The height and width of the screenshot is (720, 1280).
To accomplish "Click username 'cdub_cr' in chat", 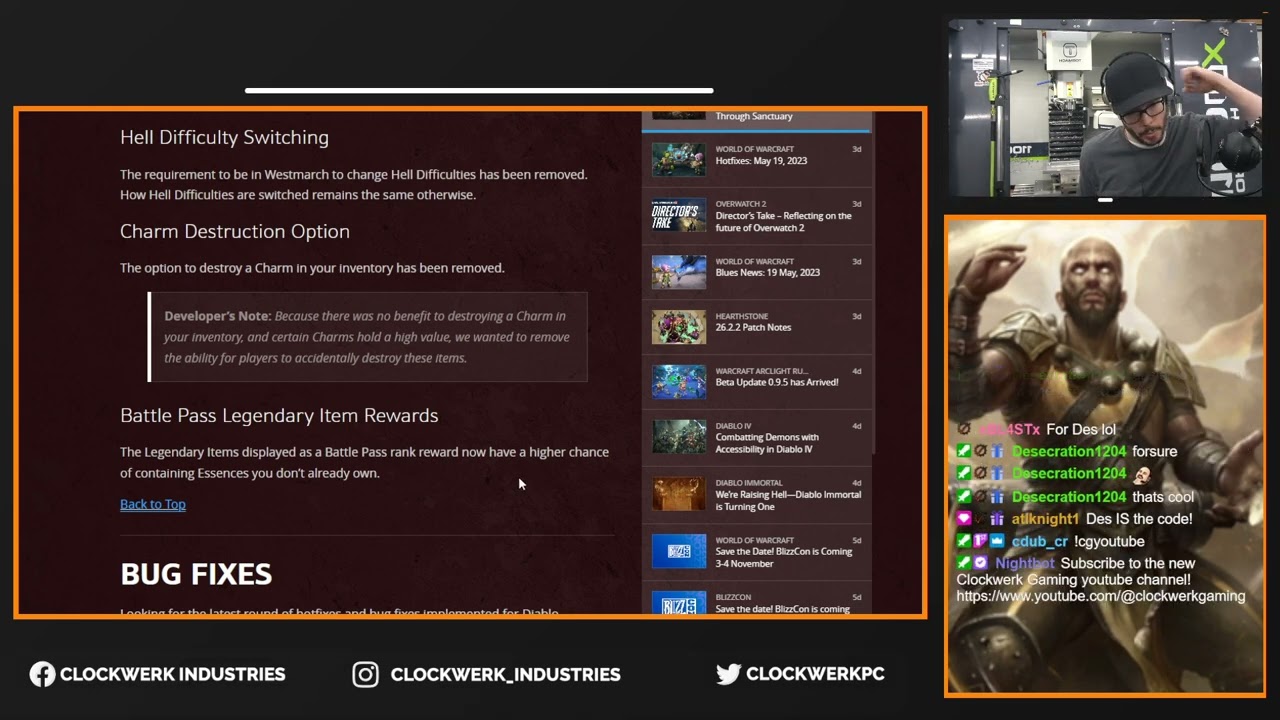I will coord(1039,541).
